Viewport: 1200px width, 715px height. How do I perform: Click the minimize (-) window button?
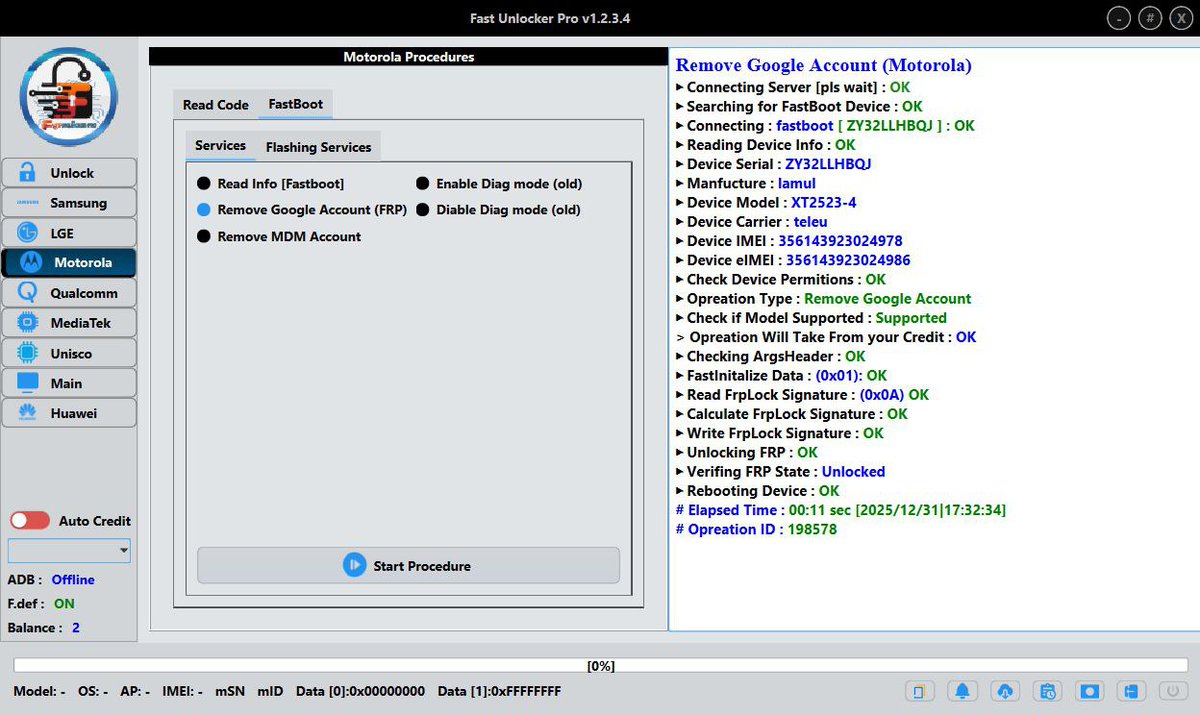(x=1120, y=19)
